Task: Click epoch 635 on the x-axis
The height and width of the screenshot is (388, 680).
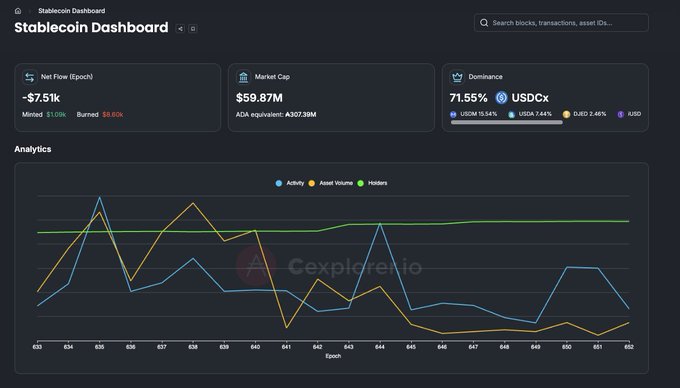Action: pyautogui.click(x=99, y=347)
